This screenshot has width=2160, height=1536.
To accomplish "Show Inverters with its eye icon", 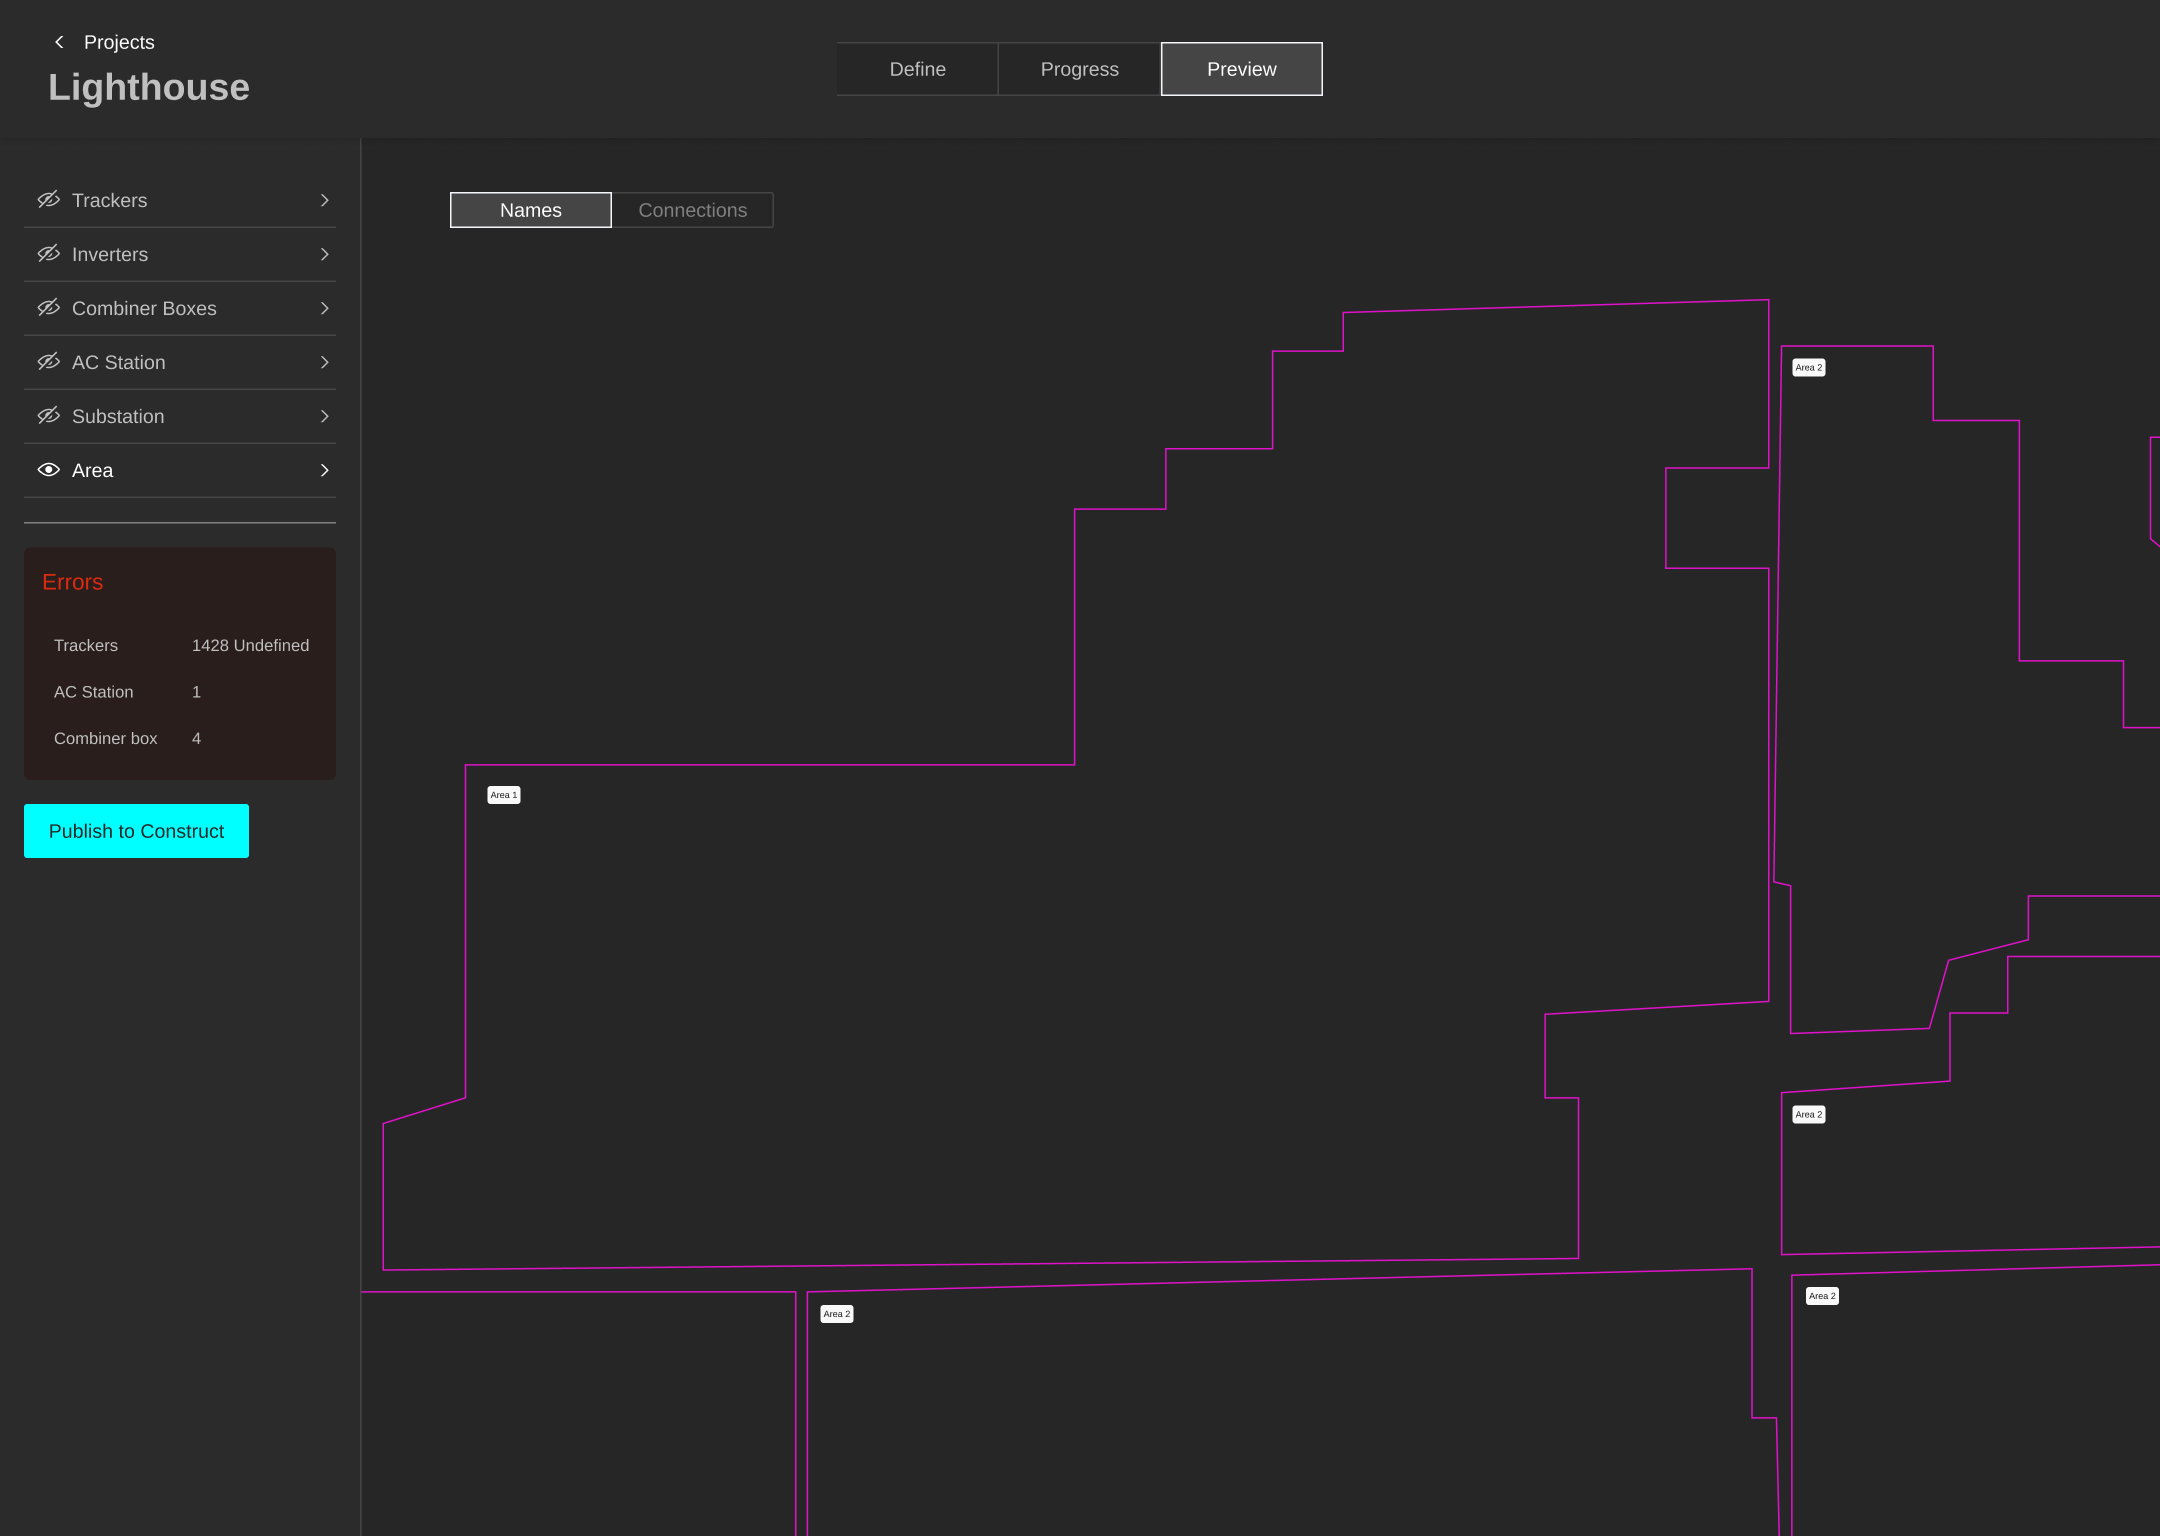I will click(48, 254).
